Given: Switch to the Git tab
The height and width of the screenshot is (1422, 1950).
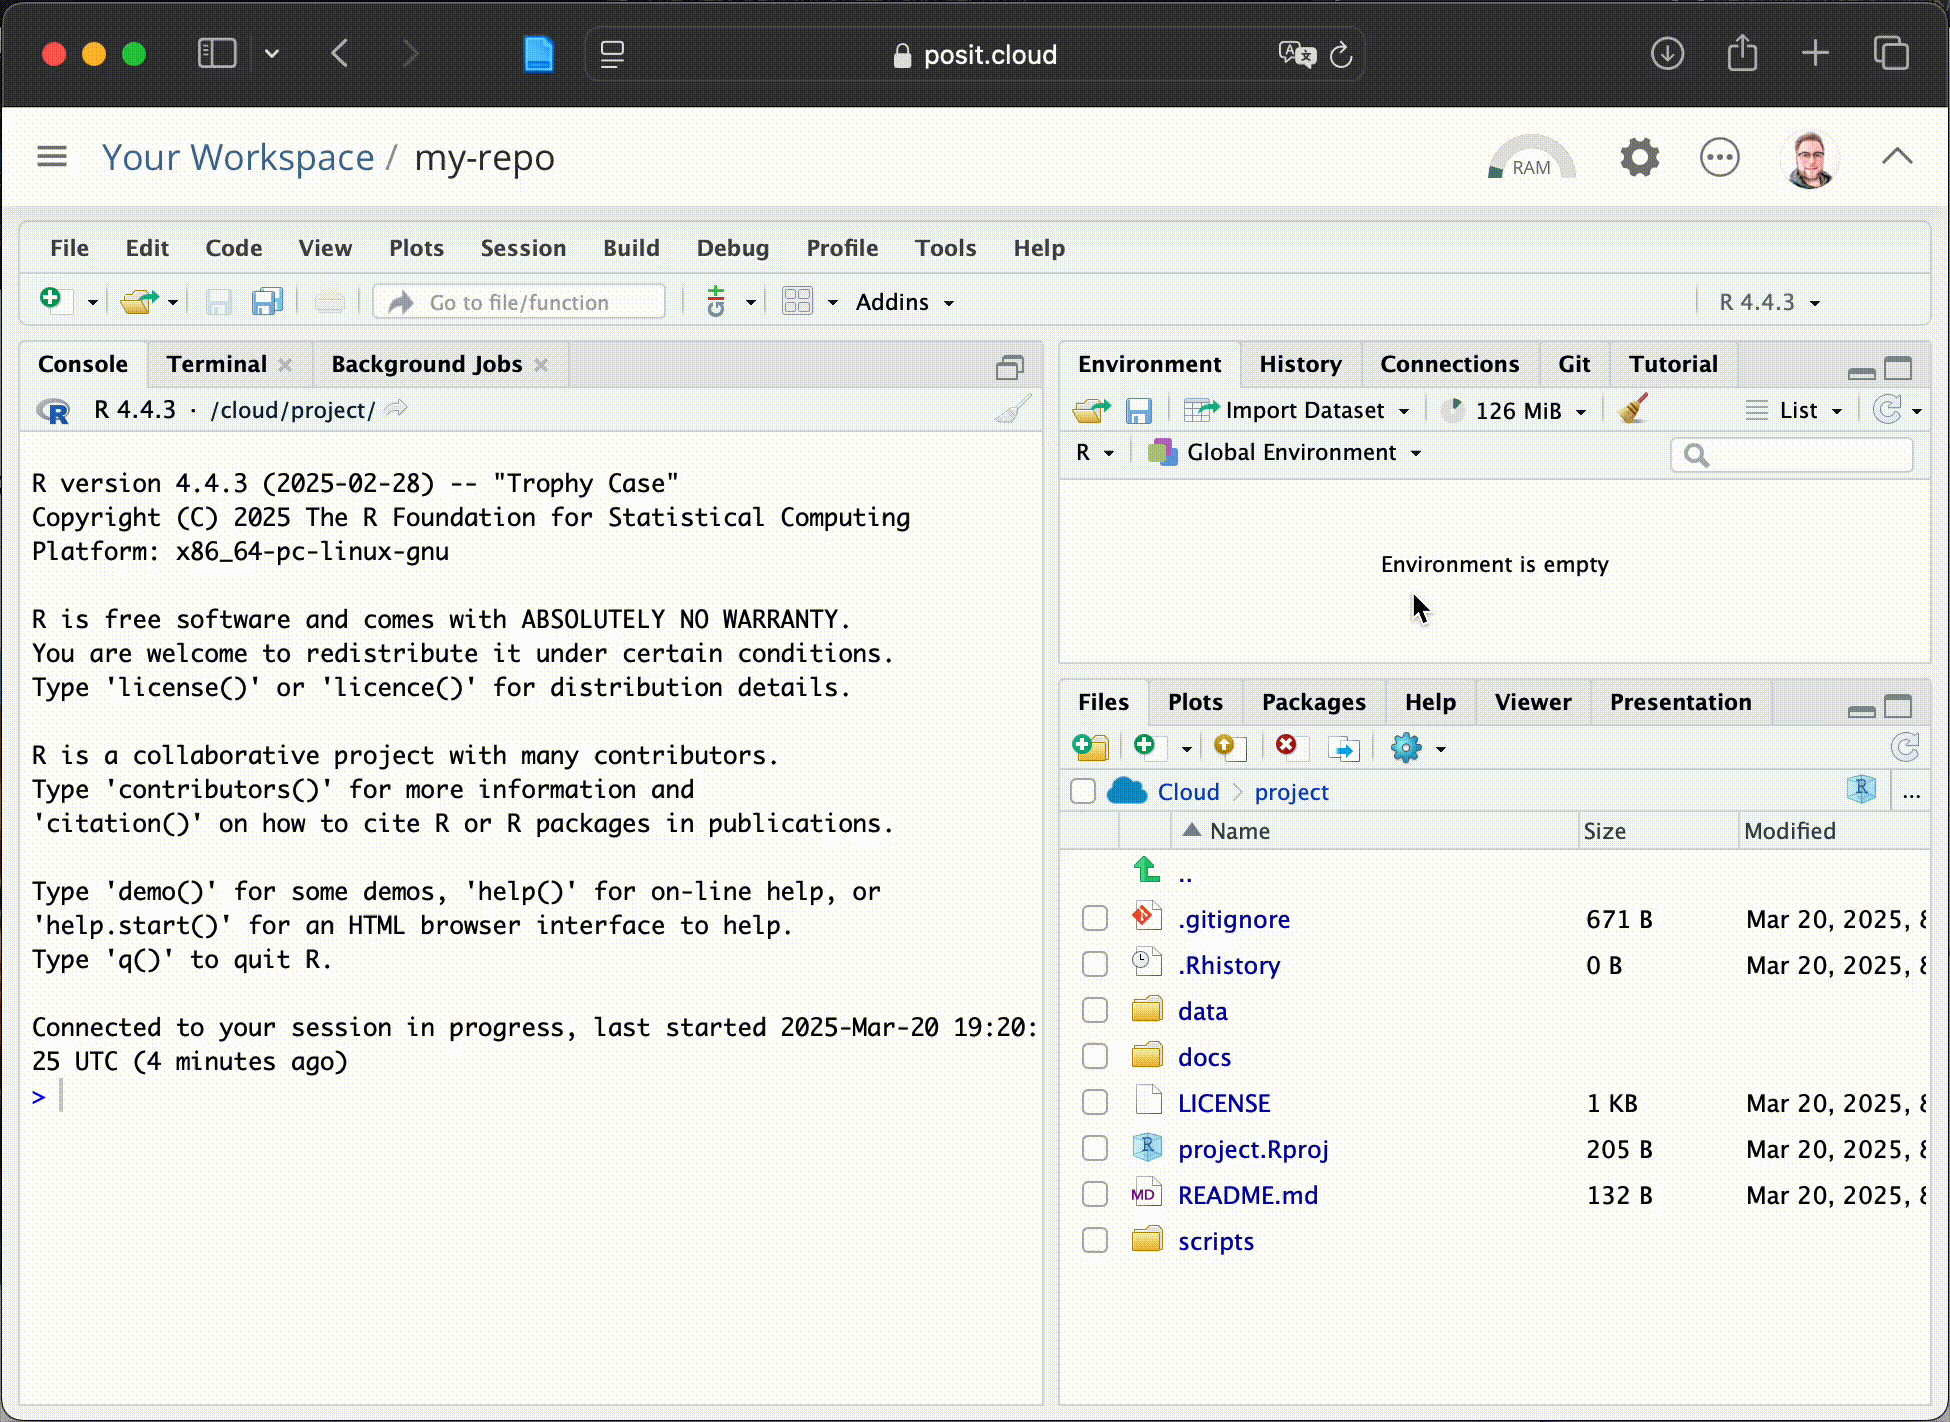Looking at the screenshot, I should click(x=1574, y=364).
